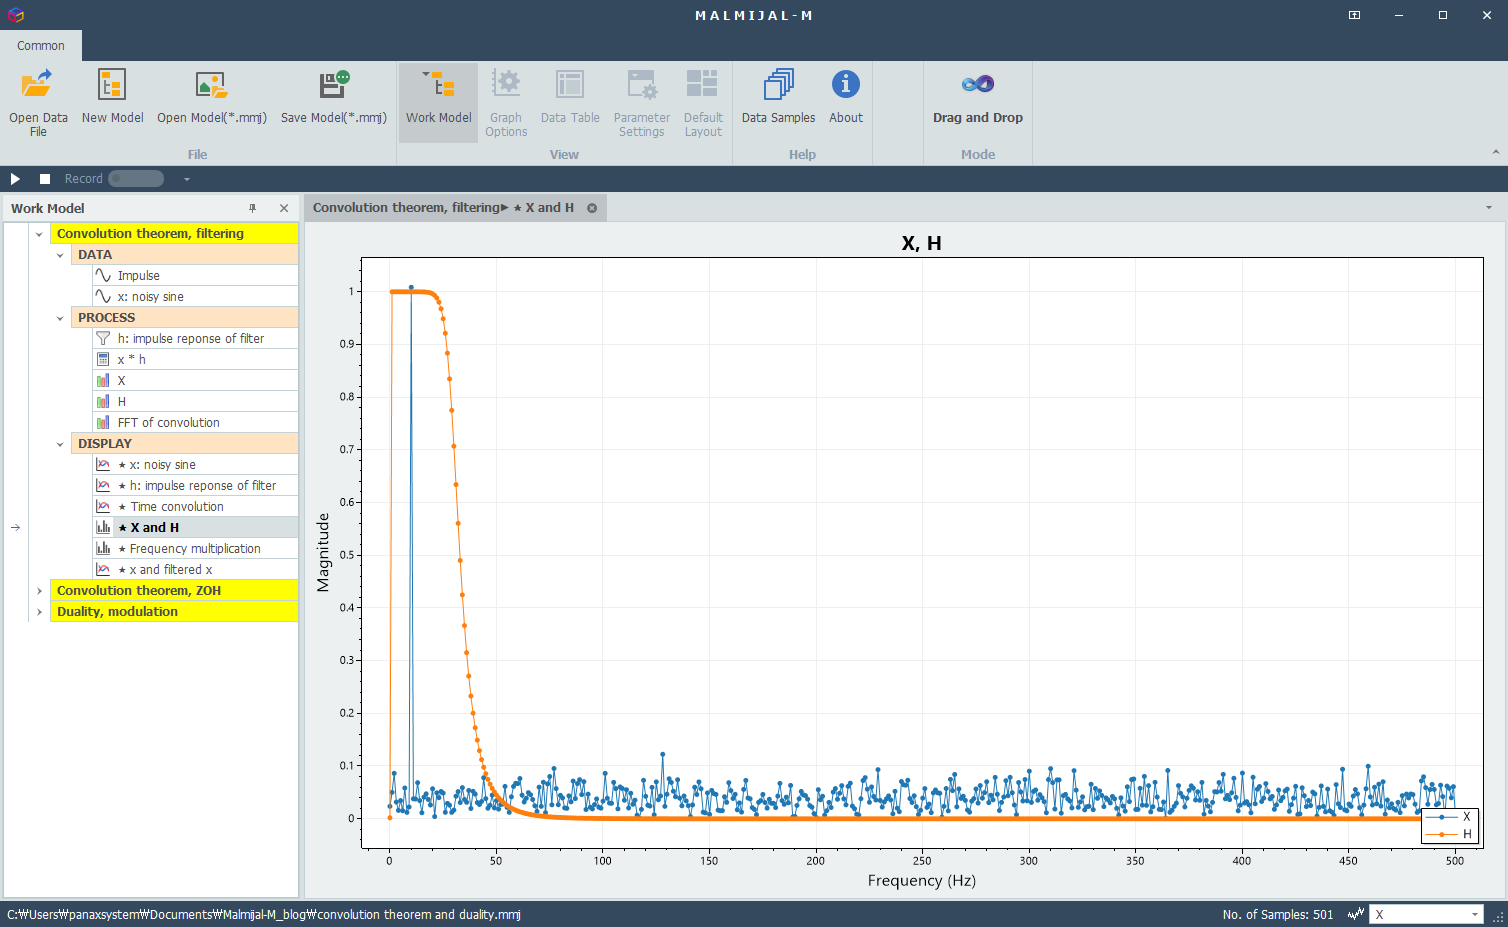This screenshot has height=927, width=1508.
Task: Select the Impulse data item
Action: click(195, 276)
